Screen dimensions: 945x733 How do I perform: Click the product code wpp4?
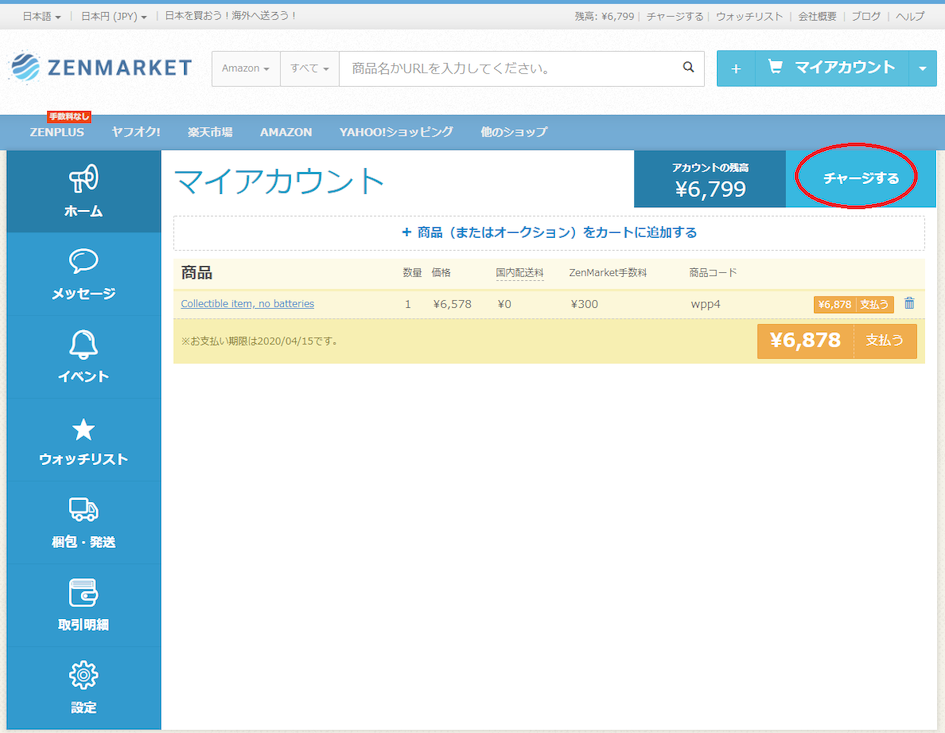click(x=705, y=304)
